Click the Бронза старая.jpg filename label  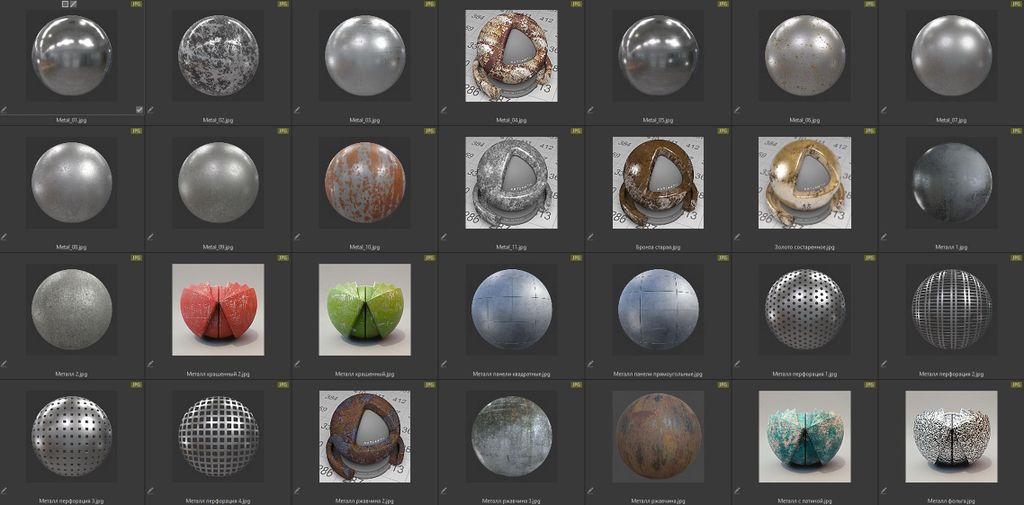click(x=657, y=247)
